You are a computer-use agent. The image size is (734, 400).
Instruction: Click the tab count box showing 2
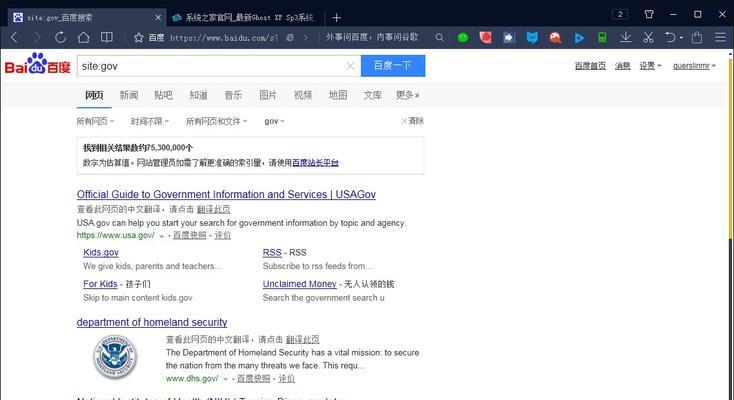pos(620,14)
